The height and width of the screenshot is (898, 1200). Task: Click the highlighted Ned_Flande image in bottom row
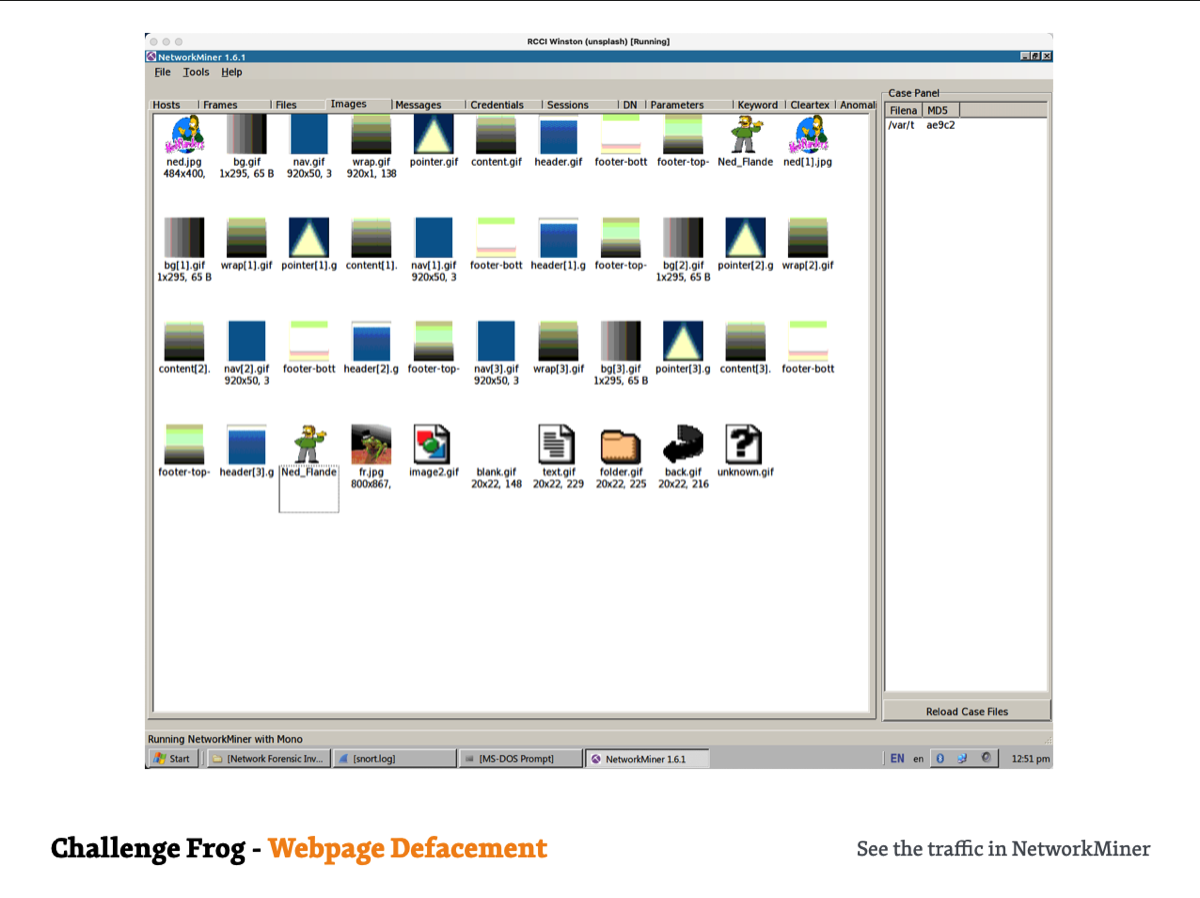click(x=308, y=444)
